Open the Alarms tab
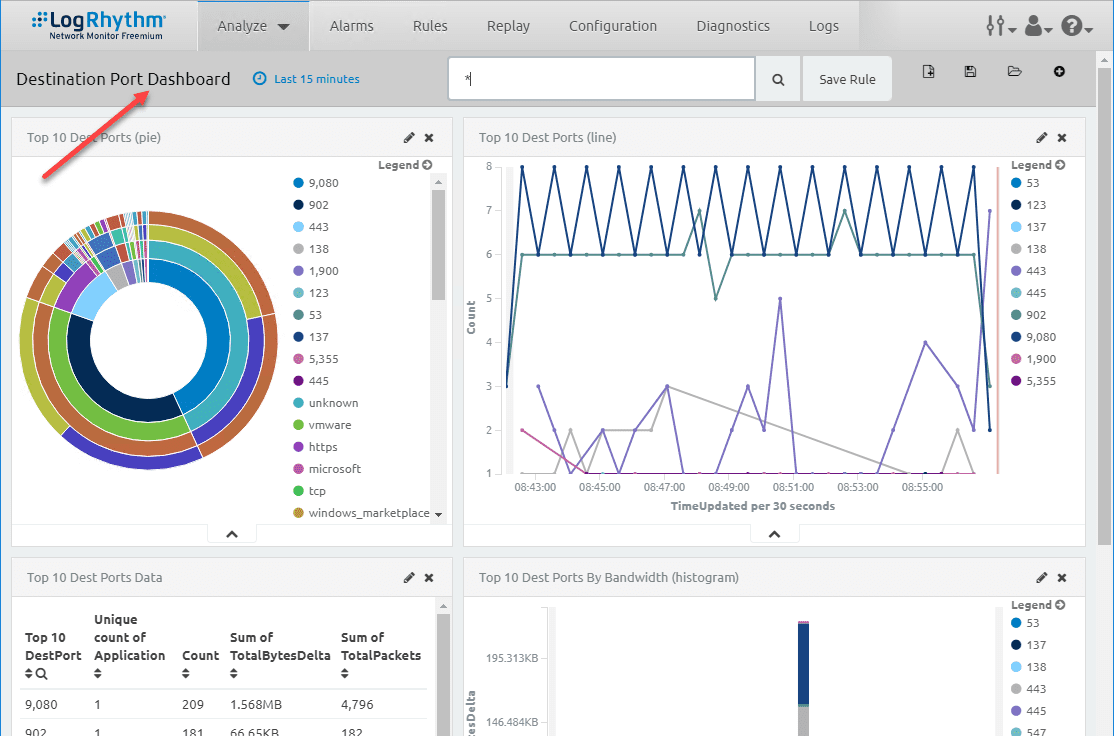The image size is (1114, 736). [350, 26]
